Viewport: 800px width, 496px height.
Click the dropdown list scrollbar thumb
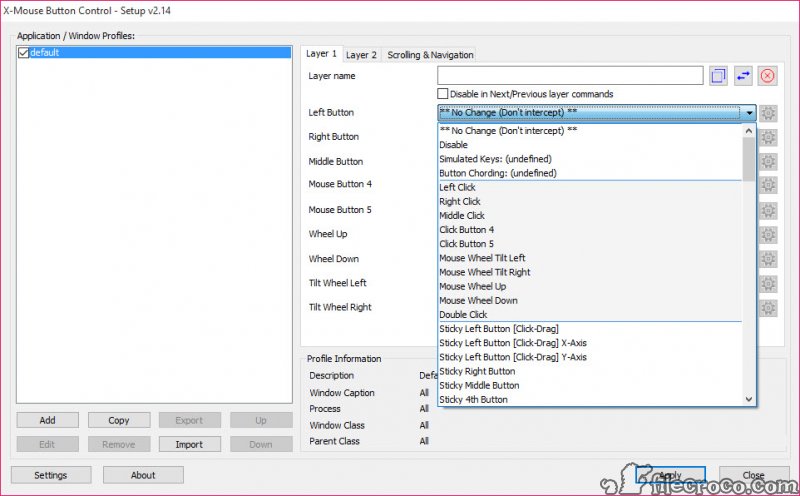tap(748, 159)
